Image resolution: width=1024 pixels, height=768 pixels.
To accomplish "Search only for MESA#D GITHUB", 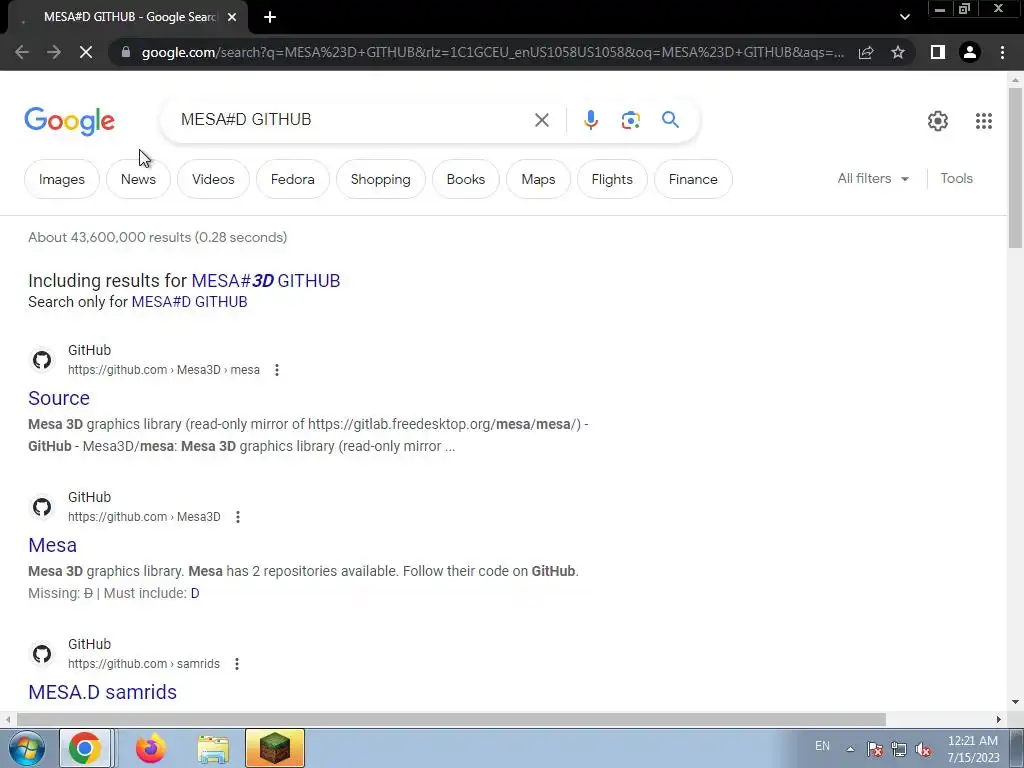I will pyautogui.click(x=189, y=302).
